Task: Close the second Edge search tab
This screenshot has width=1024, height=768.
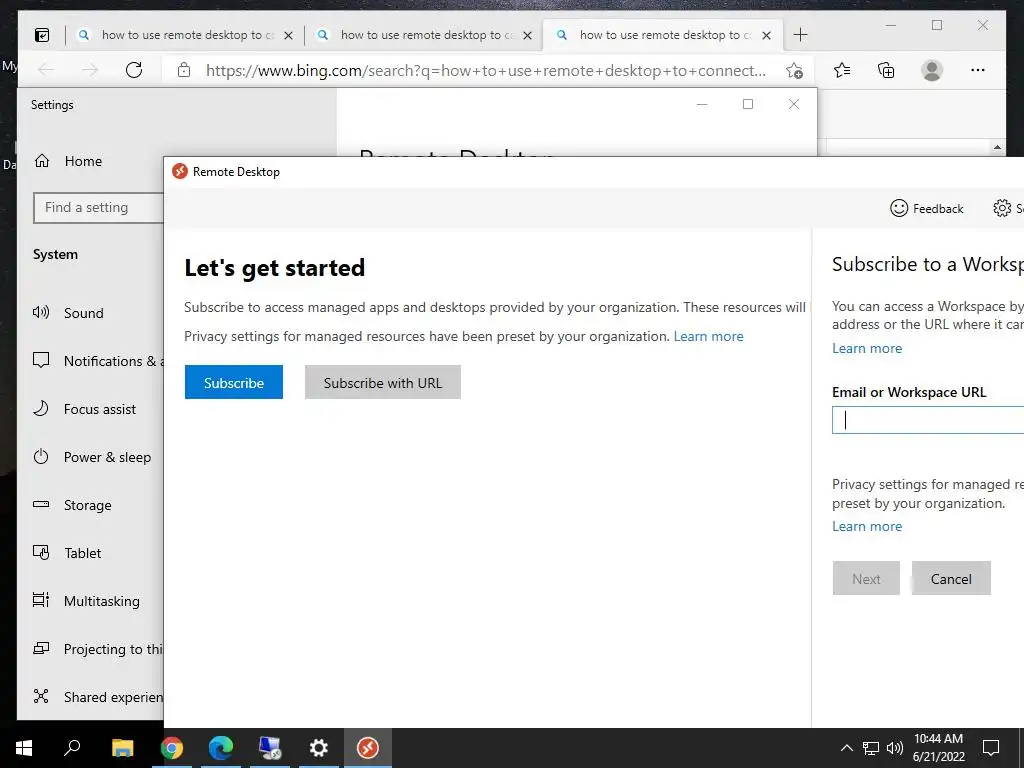Action: pyautogui.click(x=528, y=35)
